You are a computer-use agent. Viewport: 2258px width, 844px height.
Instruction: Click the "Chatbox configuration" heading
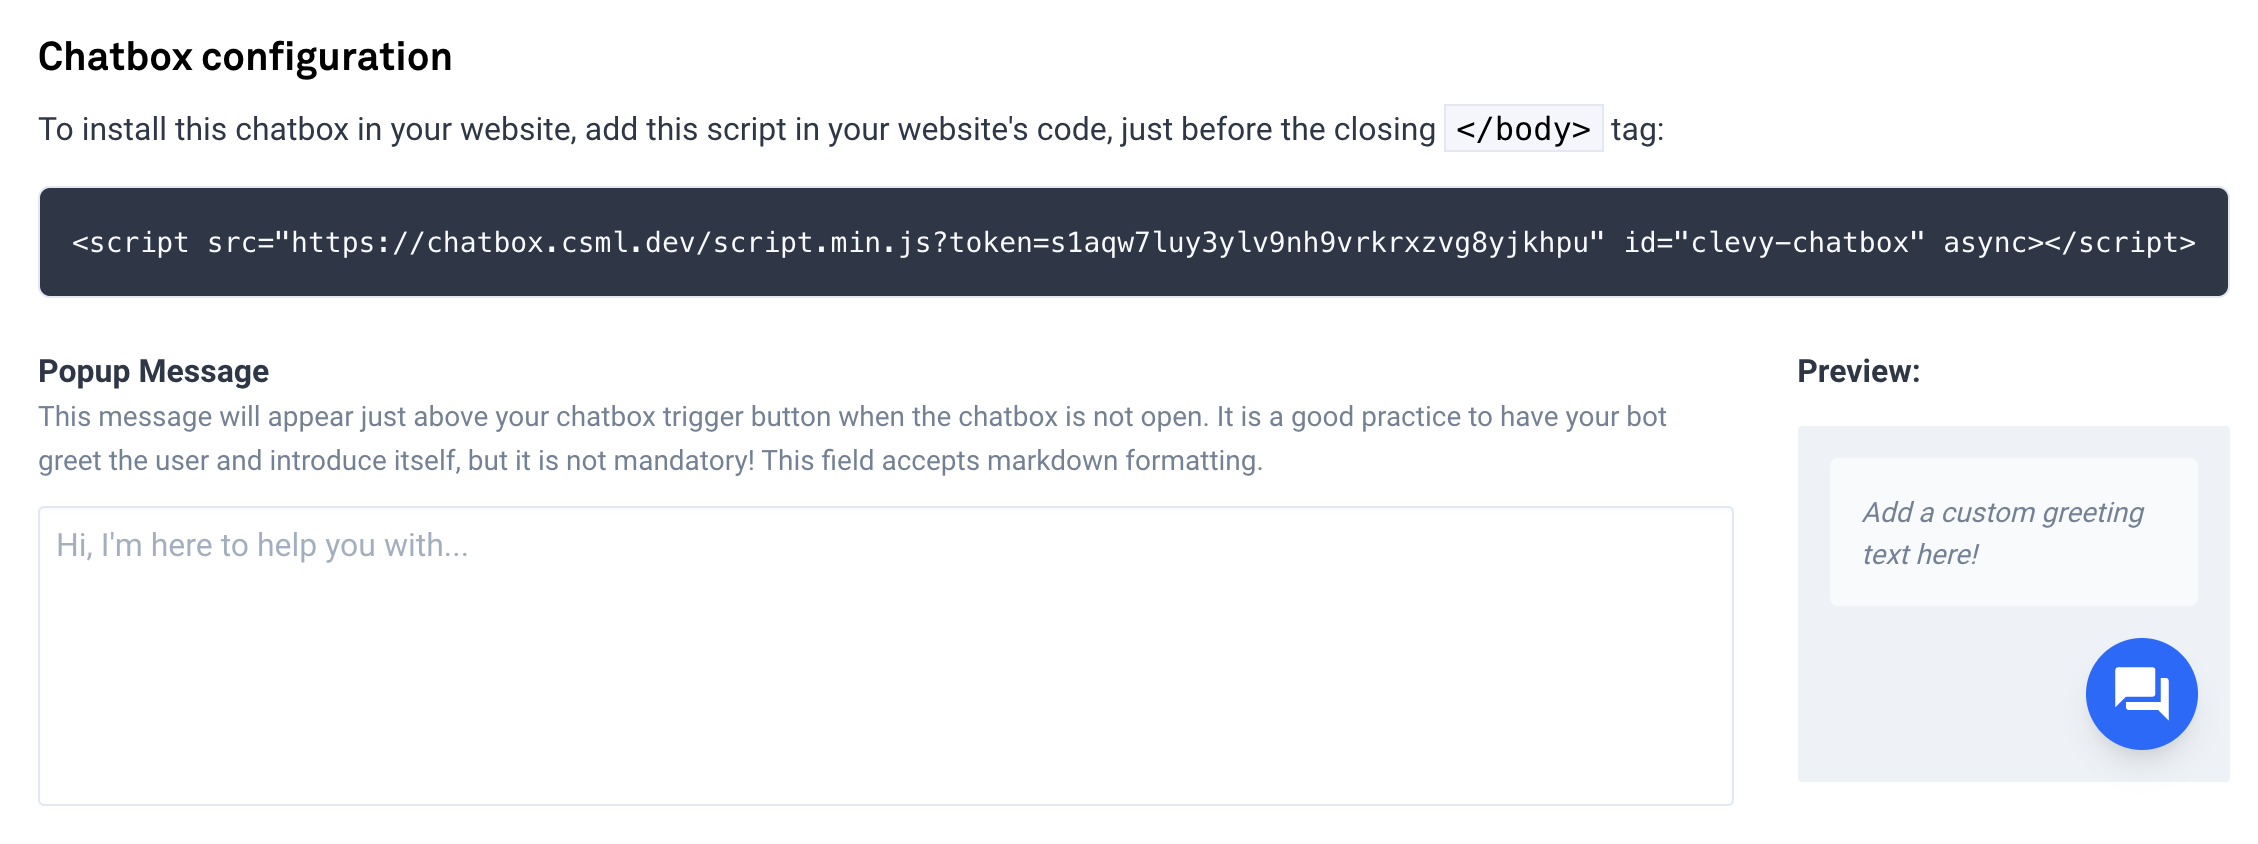[x=245, y=57]
